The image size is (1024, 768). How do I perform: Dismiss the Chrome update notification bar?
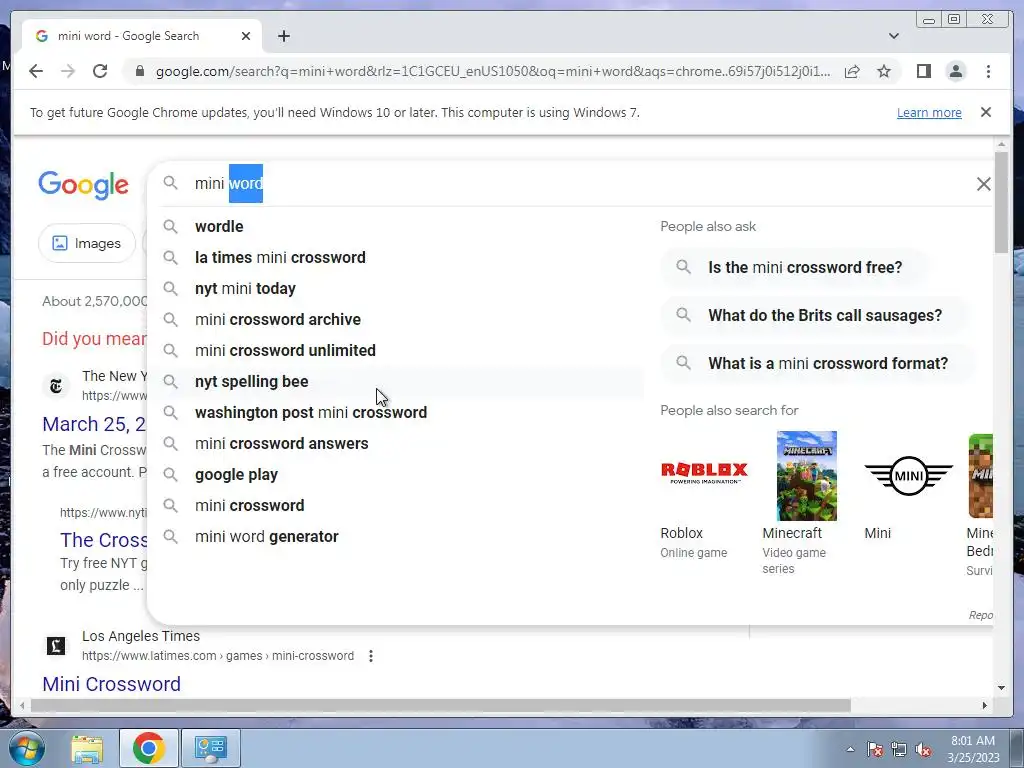(x=986, y=112)
